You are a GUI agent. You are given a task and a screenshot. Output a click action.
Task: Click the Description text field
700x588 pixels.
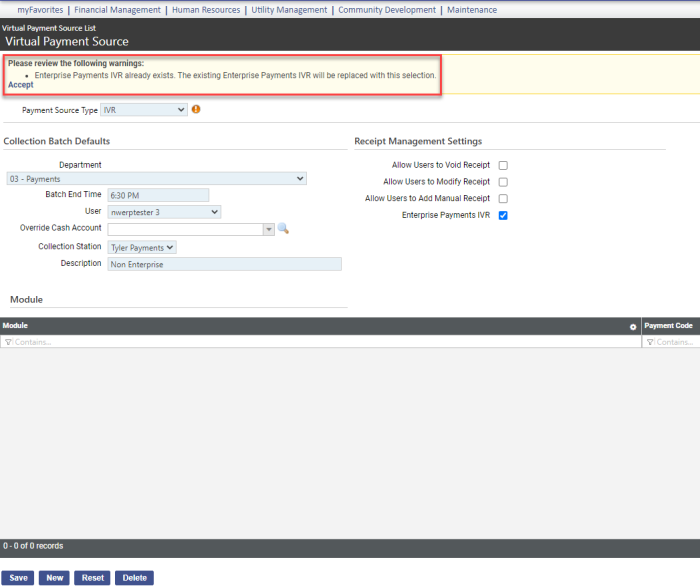coord(224,264)
